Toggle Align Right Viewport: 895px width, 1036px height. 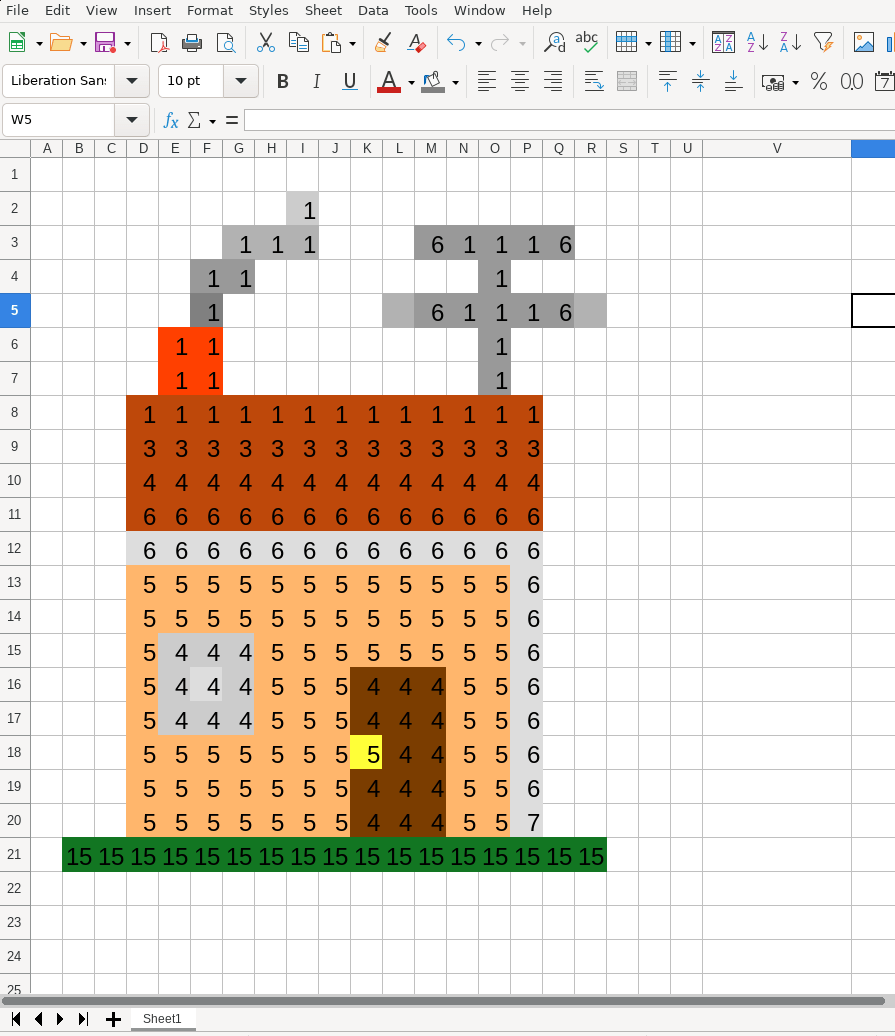click(x=553, y=81)
